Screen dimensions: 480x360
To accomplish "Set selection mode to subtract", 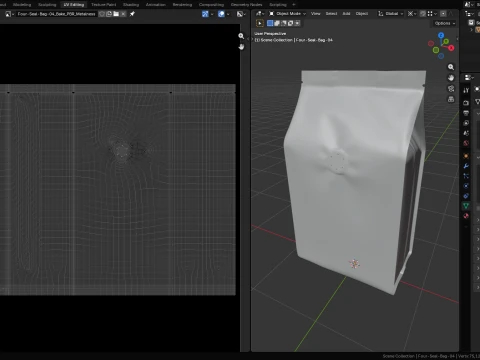I will [x=284, y=23].
